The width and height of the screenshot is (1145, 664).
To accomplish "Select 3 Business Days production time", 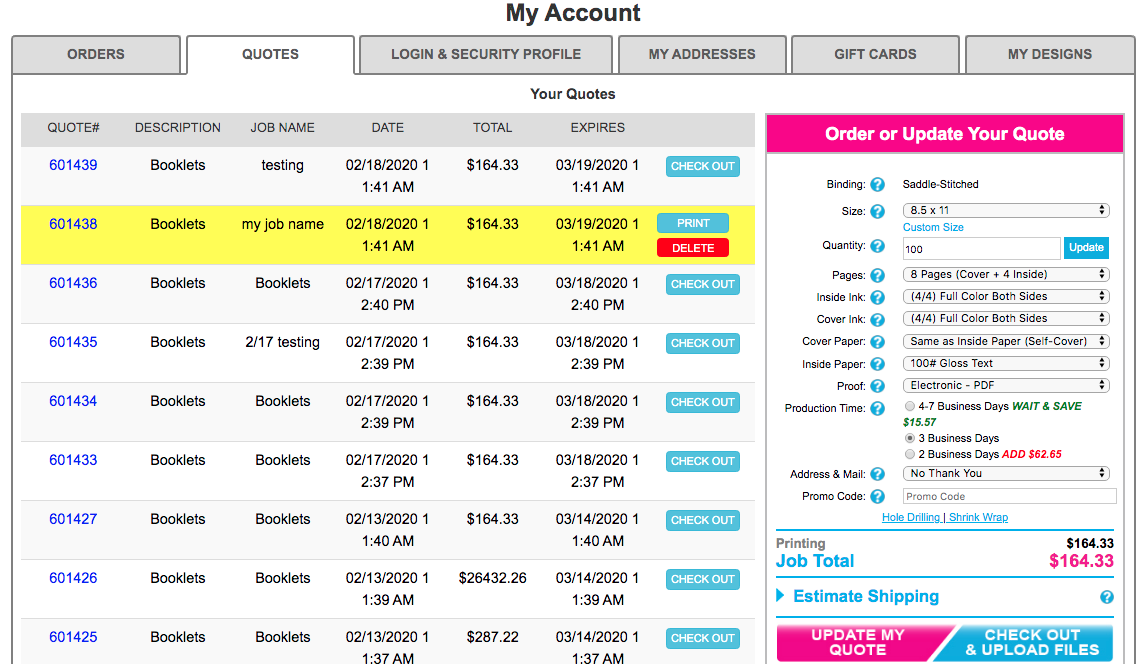I will [909, 439].
